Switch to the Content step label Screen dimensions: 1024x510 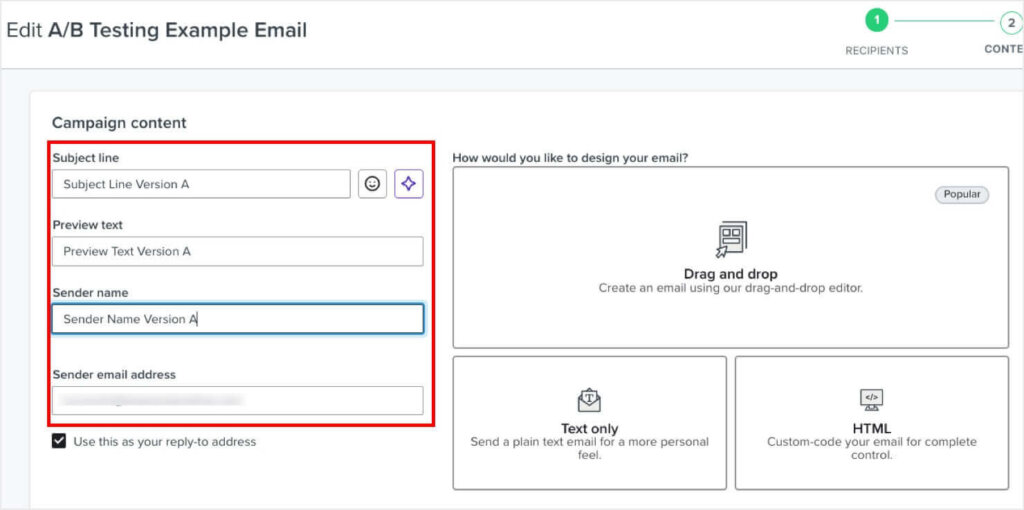(x=1003, y=49)
